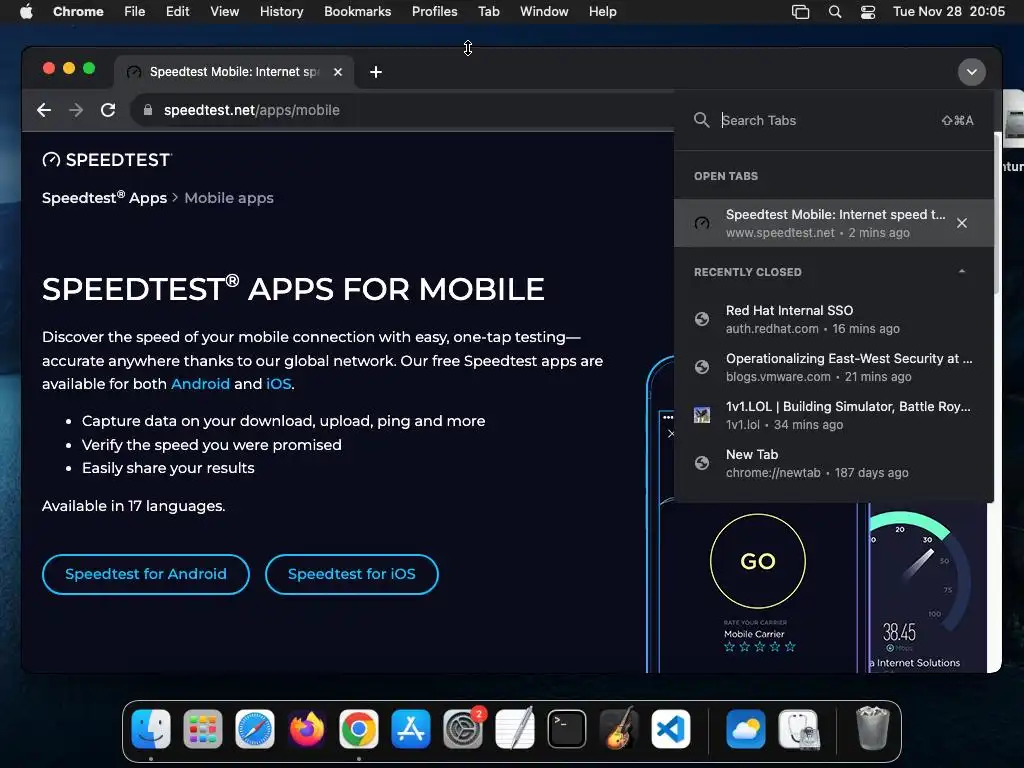Viewport: 1024px width, 768px height.
Task: Open the Tab menu in menu bar
Action: (488, 12)
